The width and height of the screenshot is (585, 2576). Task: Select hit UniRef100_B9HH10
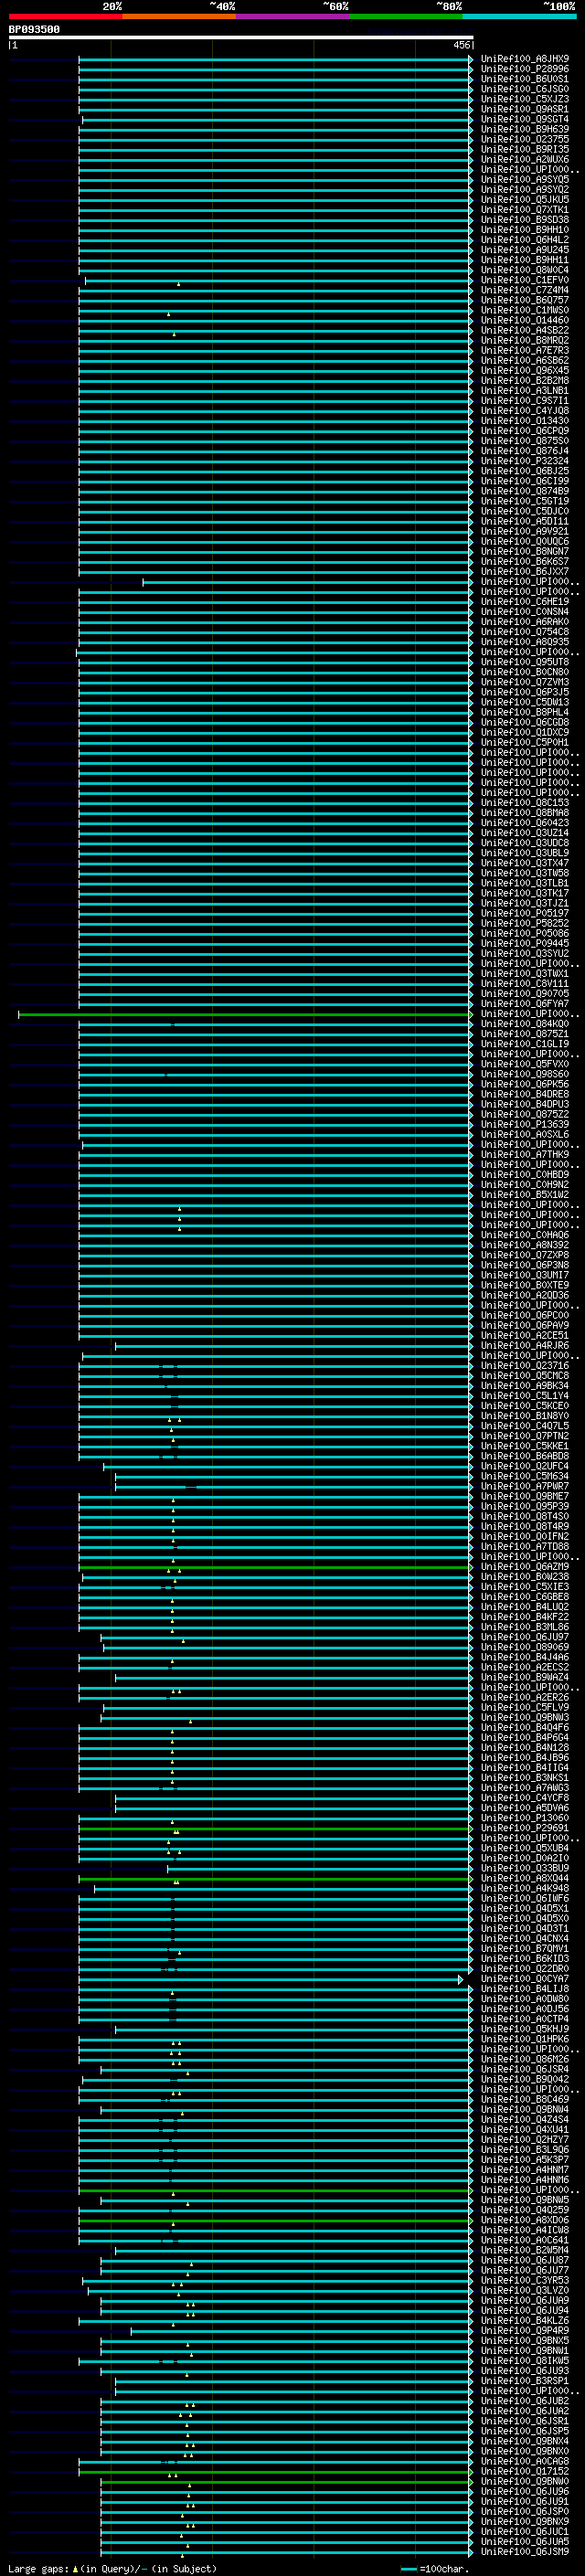(x=525, y=230)
